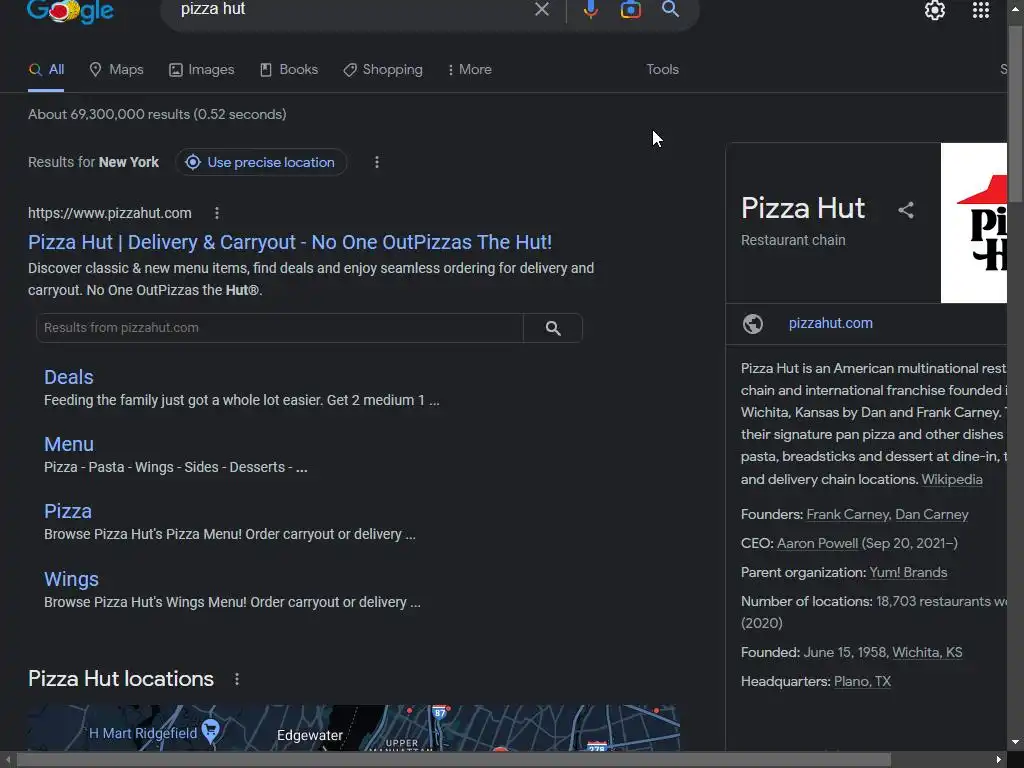Viewport: 1024px width, 768px height.
Task: Open Yum! Brands parent organization link
Action: [x=908, y=573]
